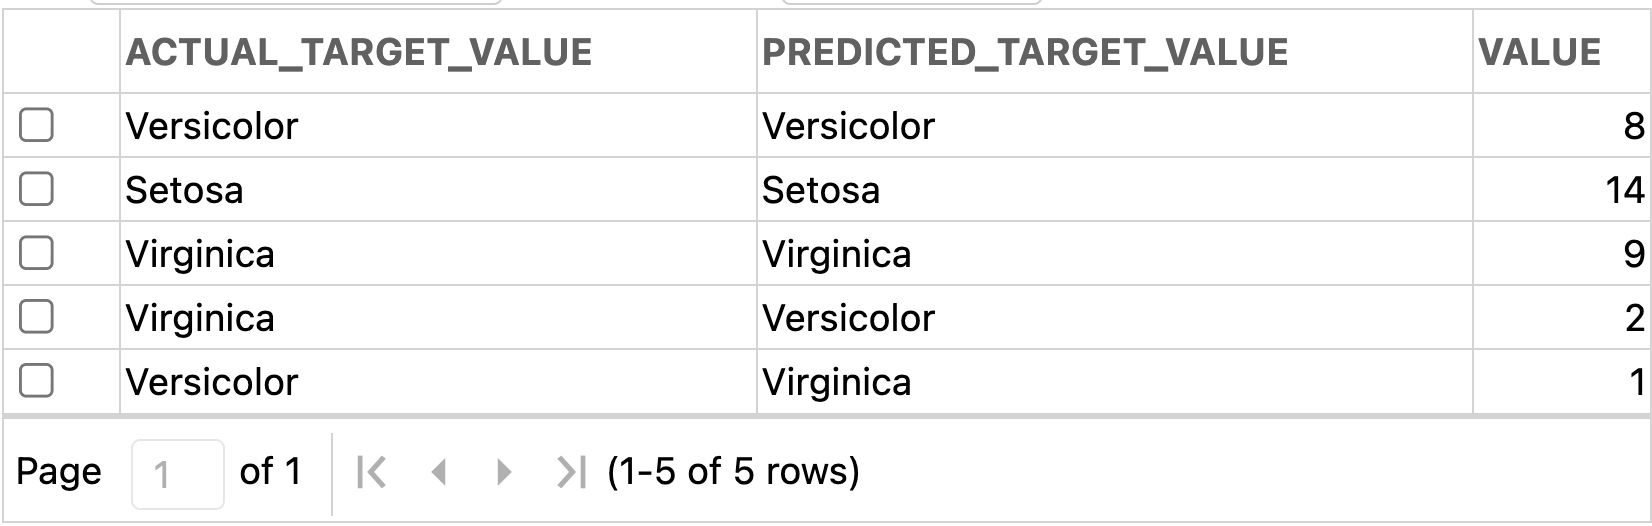Click the rows count text (1-5 of 5 rows)

click(x=733, y=471)
